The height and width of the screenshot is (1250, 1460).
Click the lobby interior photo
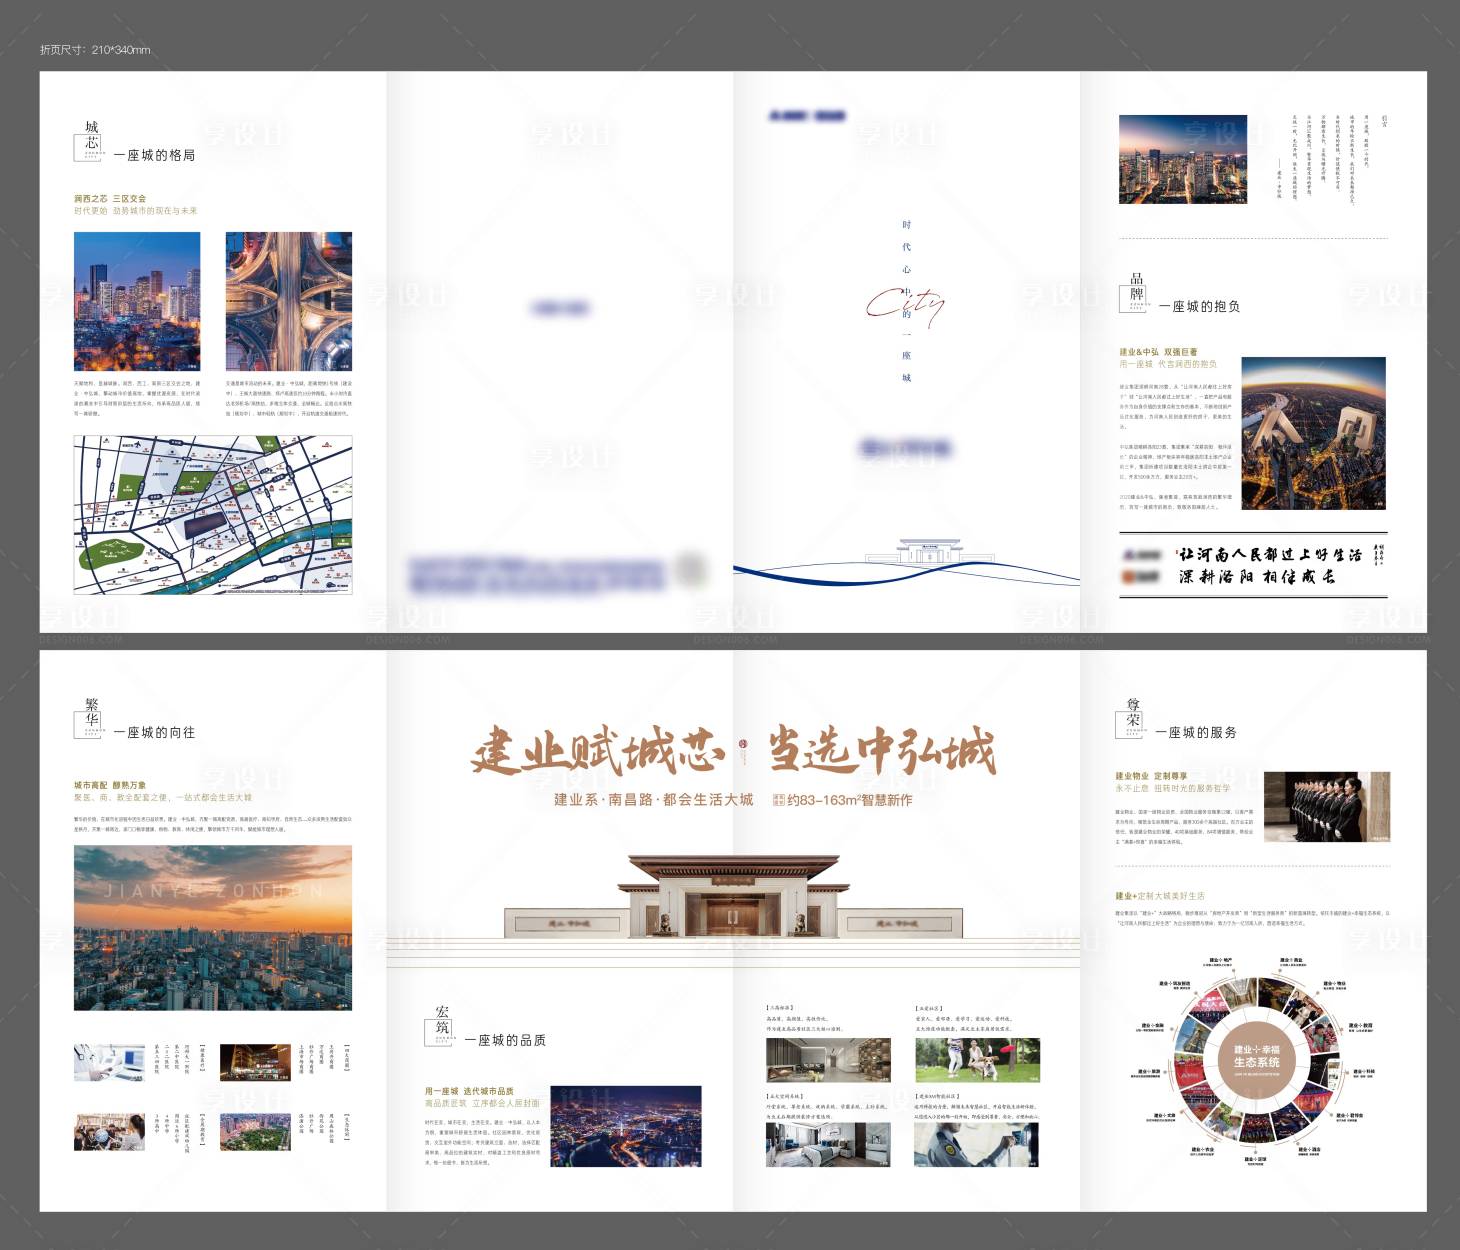click(x=828, y=1060)
